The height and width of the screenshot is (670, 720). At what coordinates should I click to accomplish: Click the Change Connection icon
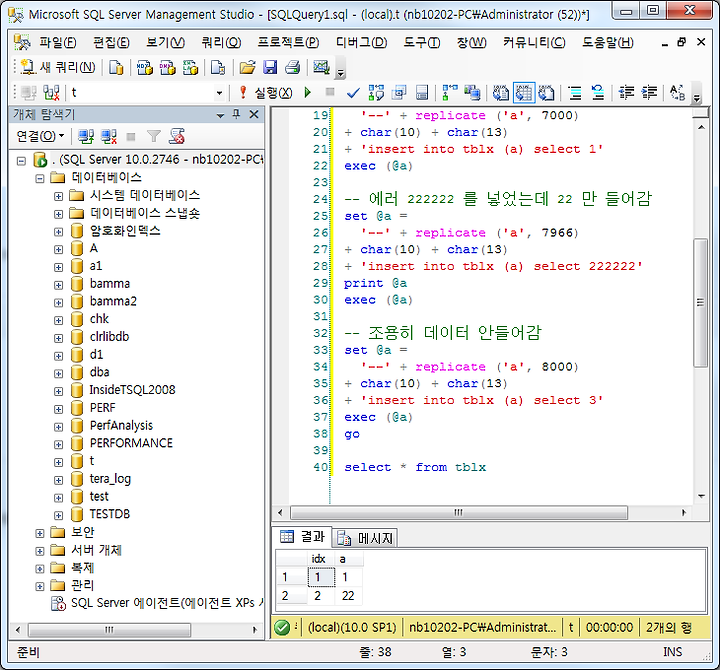point(51,93)
